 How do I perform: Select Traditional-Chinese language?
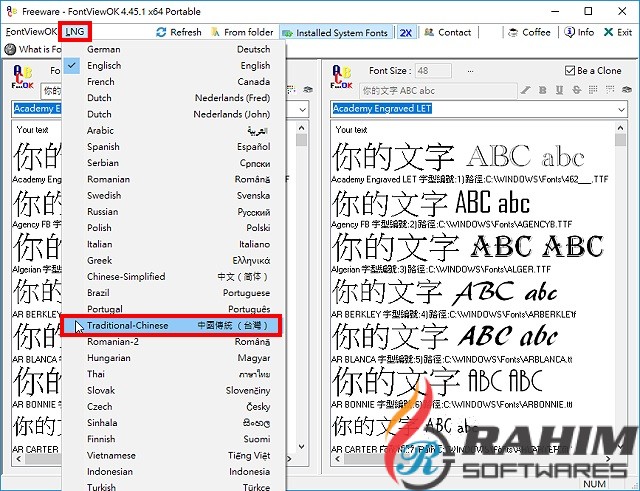tap(171, 325)
